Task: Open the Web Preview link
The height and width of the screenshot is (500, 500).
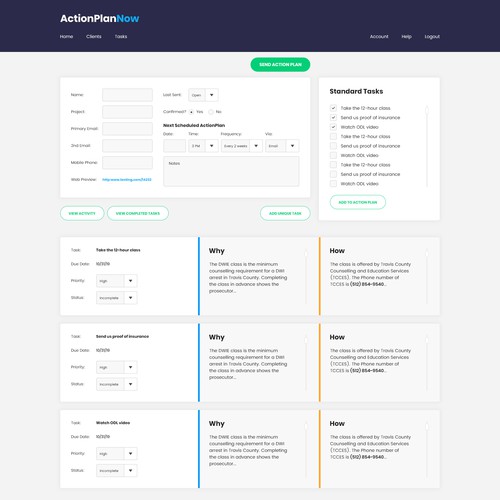Action: tap(127, 179)
